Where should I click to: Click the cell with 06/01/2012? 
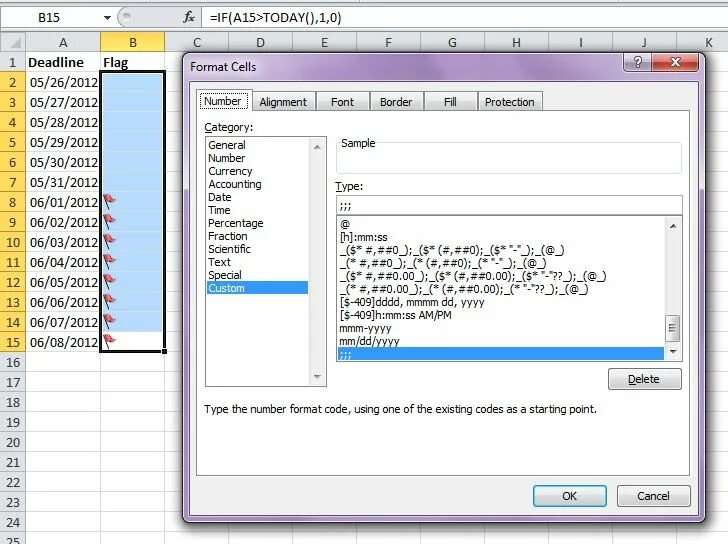coord(63,202)
